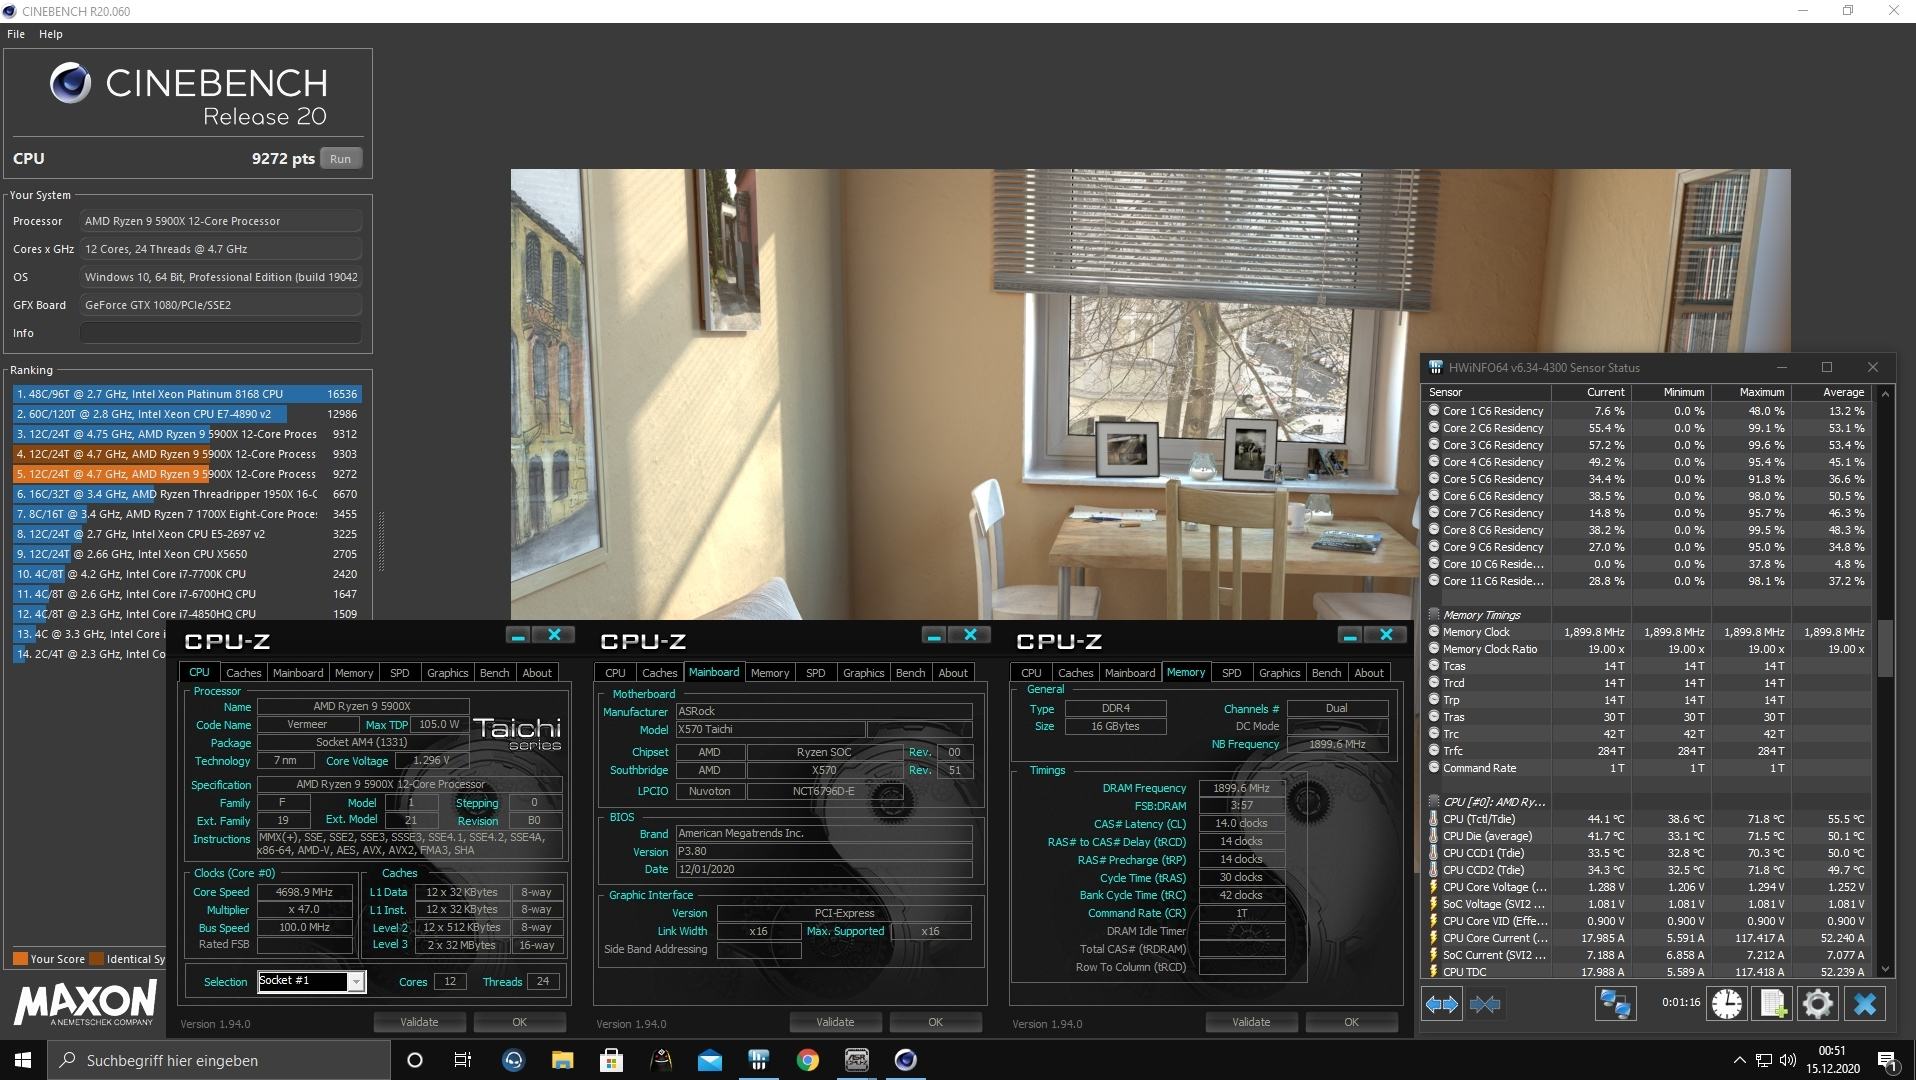This screenshot has height=1080, width=1916.
Task: Click HWiNFO sensor list vertical scrollbar
Action: [x=1885, y=648]
